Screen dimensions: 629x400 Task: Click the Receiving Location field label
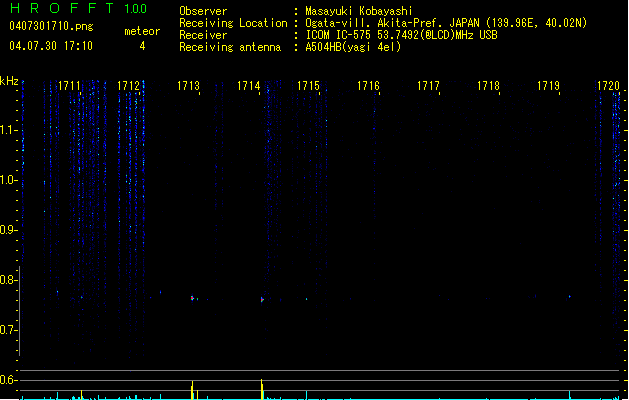pos(233,23)
